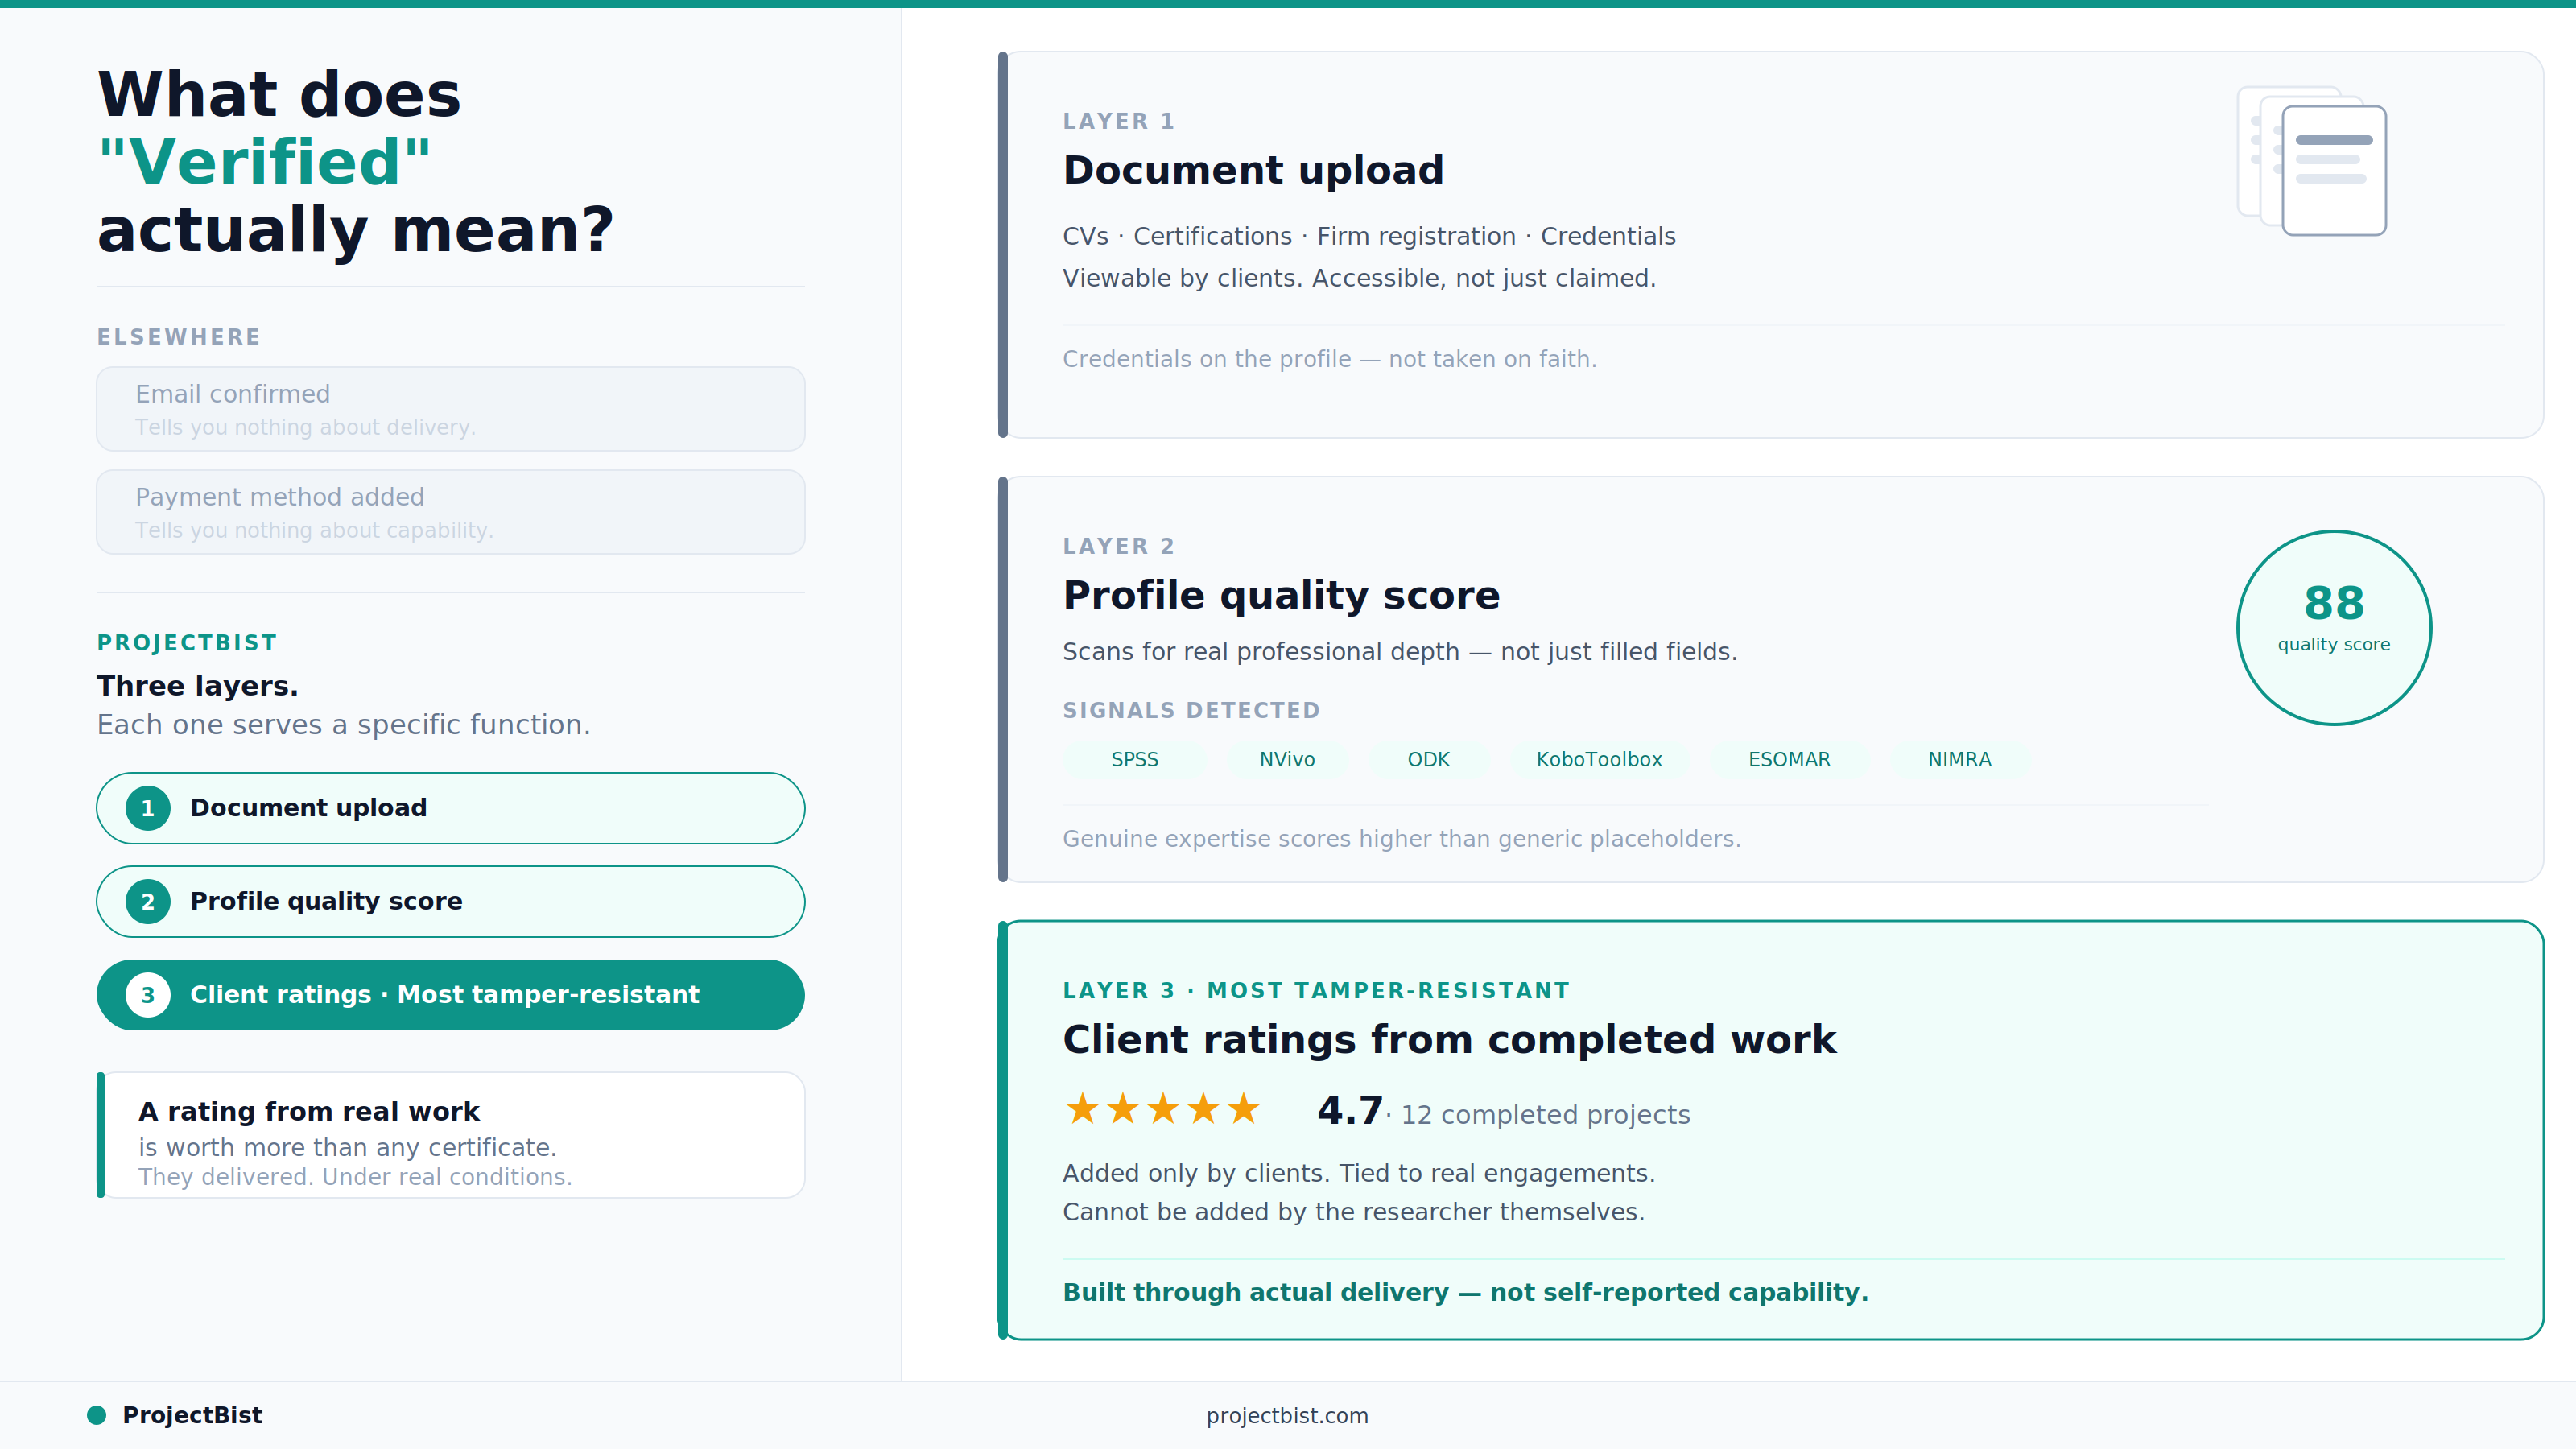The image size is (2576, 1449).
Task: Expand the Email confirmed card
Action: 450,408
